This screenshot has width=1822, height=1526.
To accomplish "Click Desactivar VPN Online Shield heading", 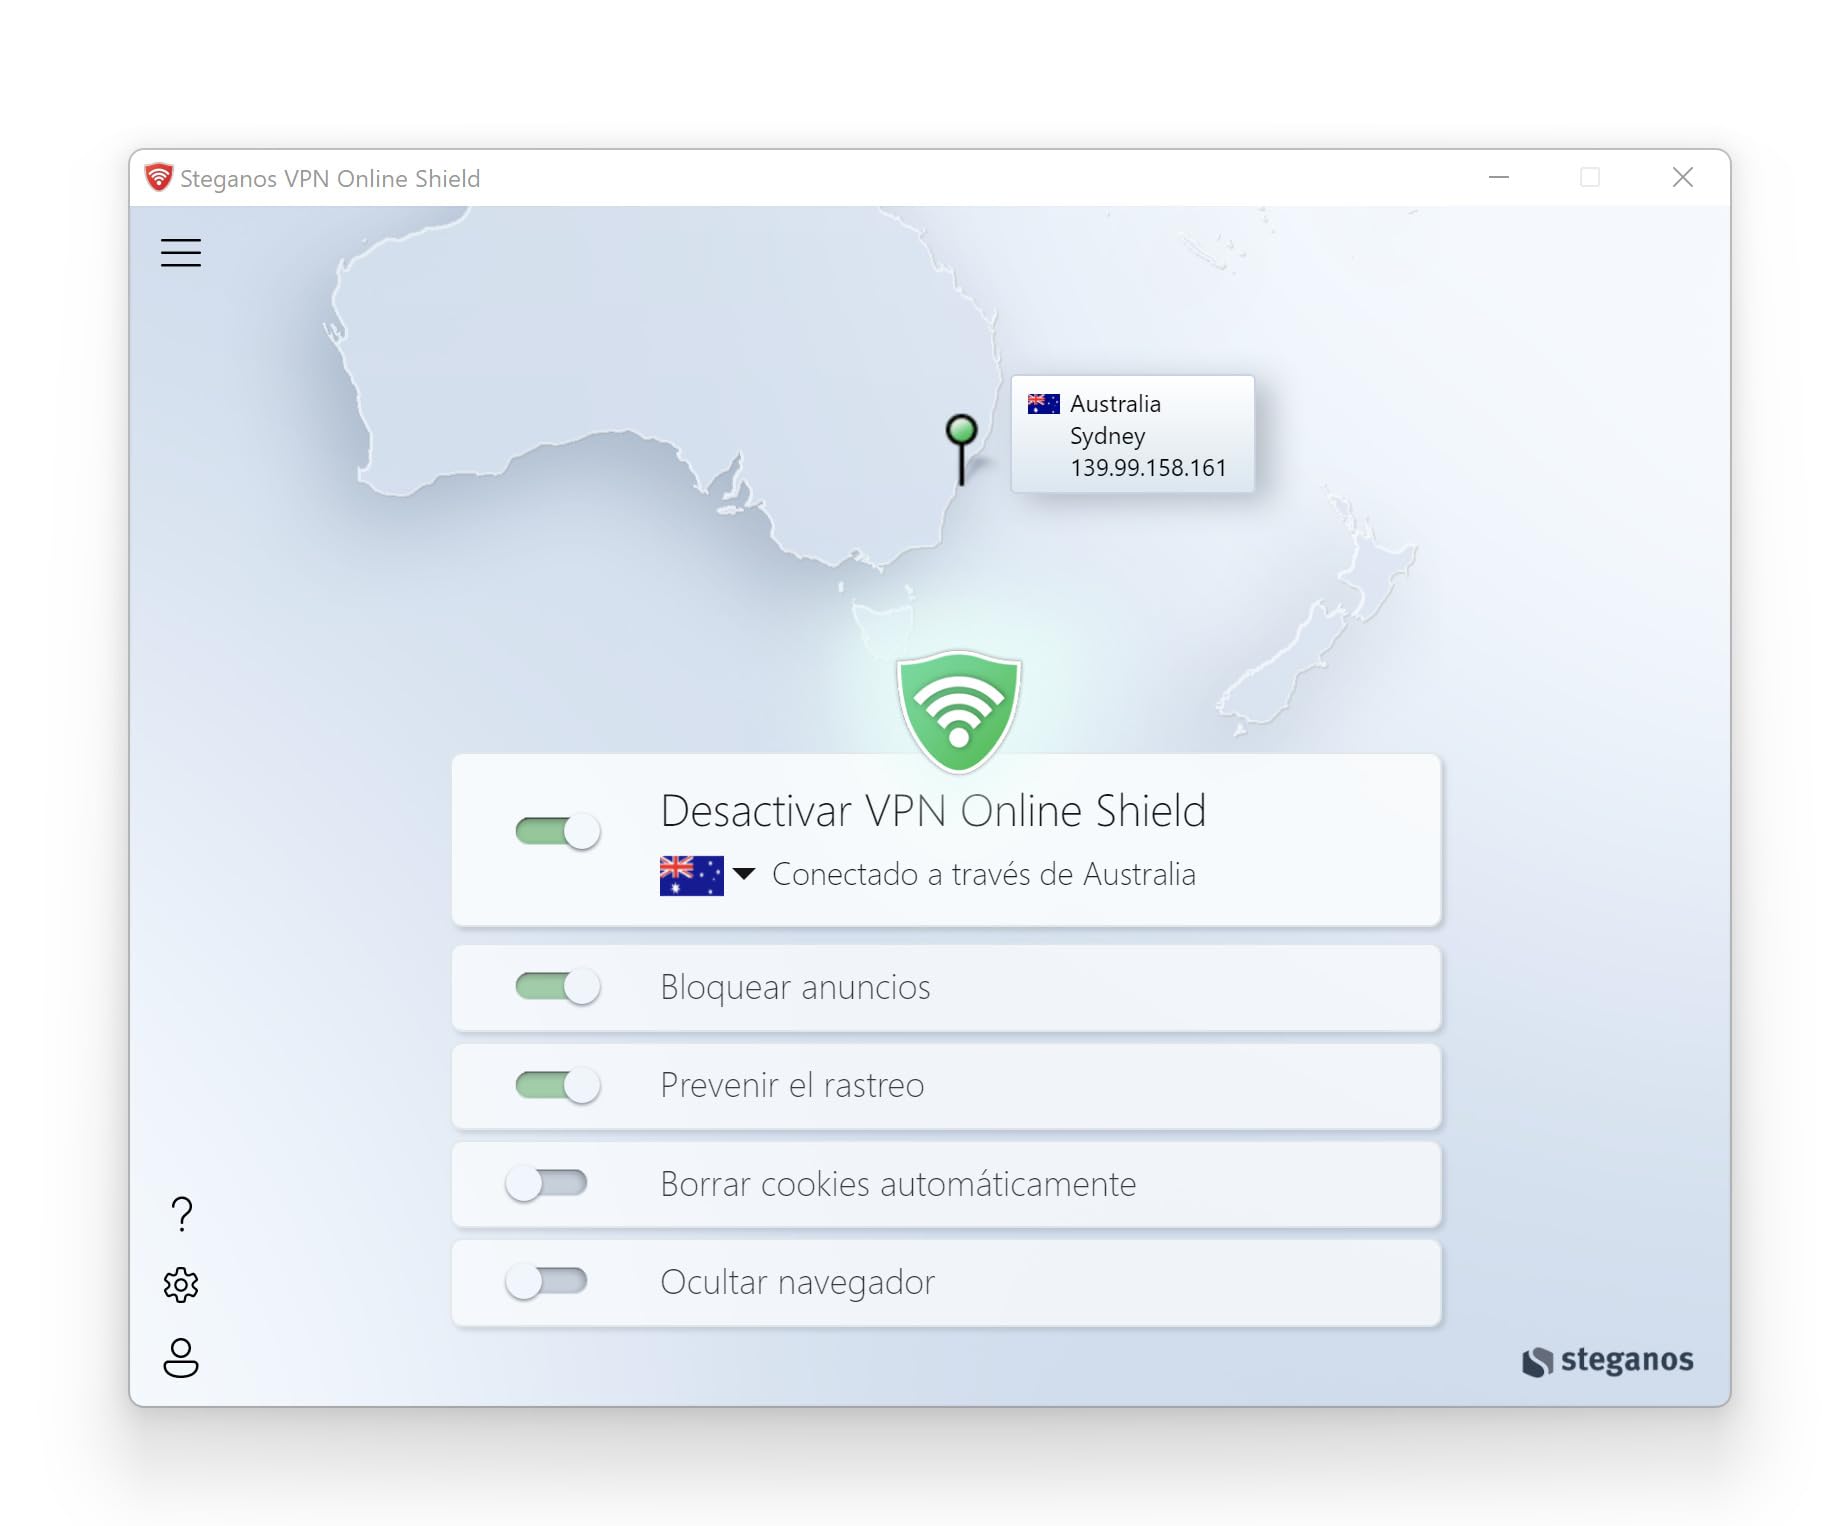I will 933,811.
